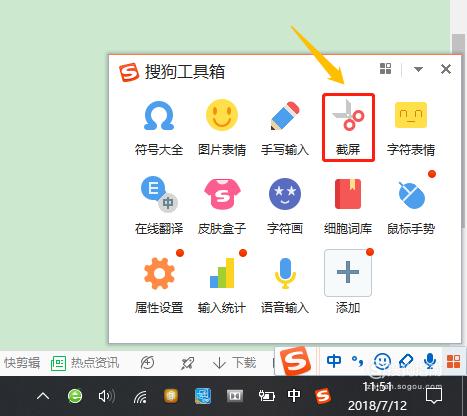The height and width of the screenshot is (416, 467).
Task: Click the Sogou S logo on input bar
Action: click(295, 361)
